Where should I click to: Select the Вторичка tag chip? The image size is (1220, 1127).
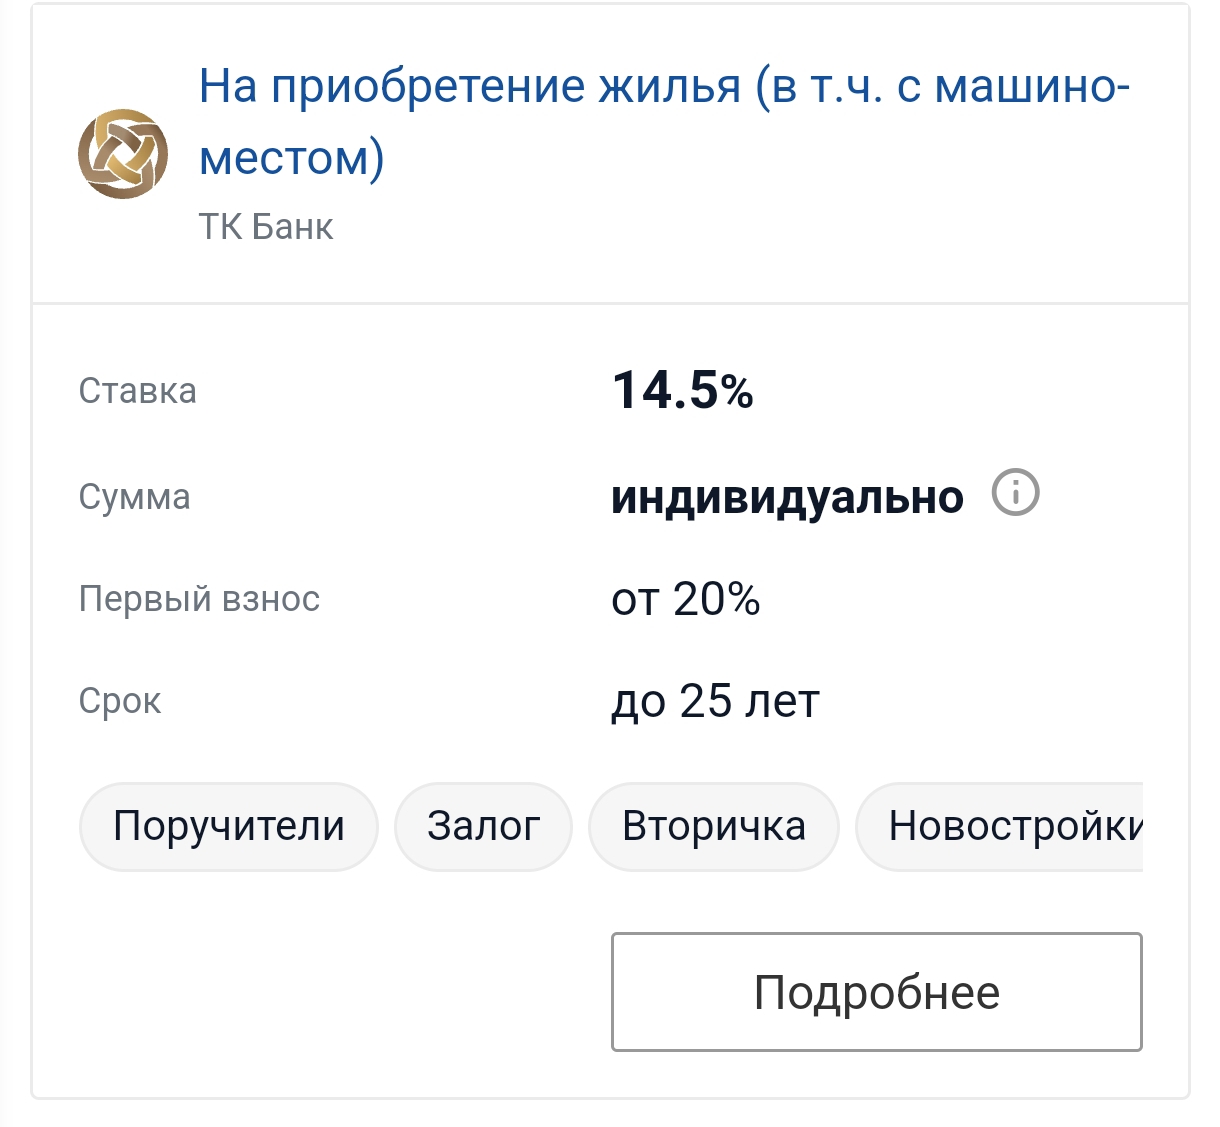(x=713, y=826)
